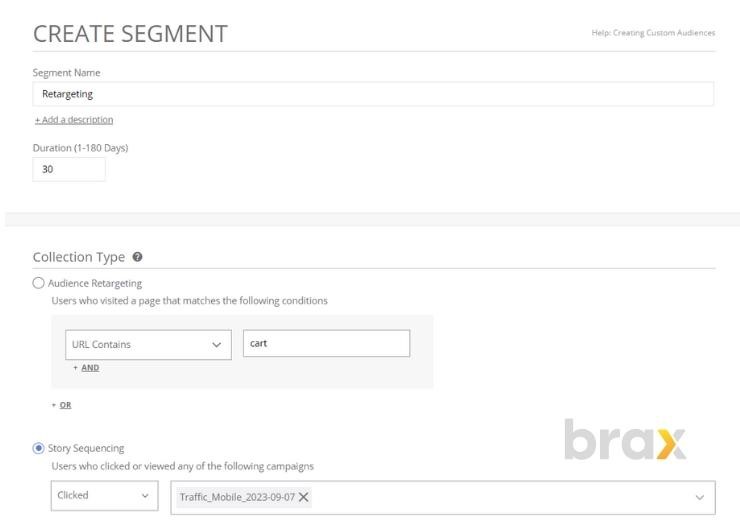Click the chevron in the URL Contains box

tap(217, 345)
